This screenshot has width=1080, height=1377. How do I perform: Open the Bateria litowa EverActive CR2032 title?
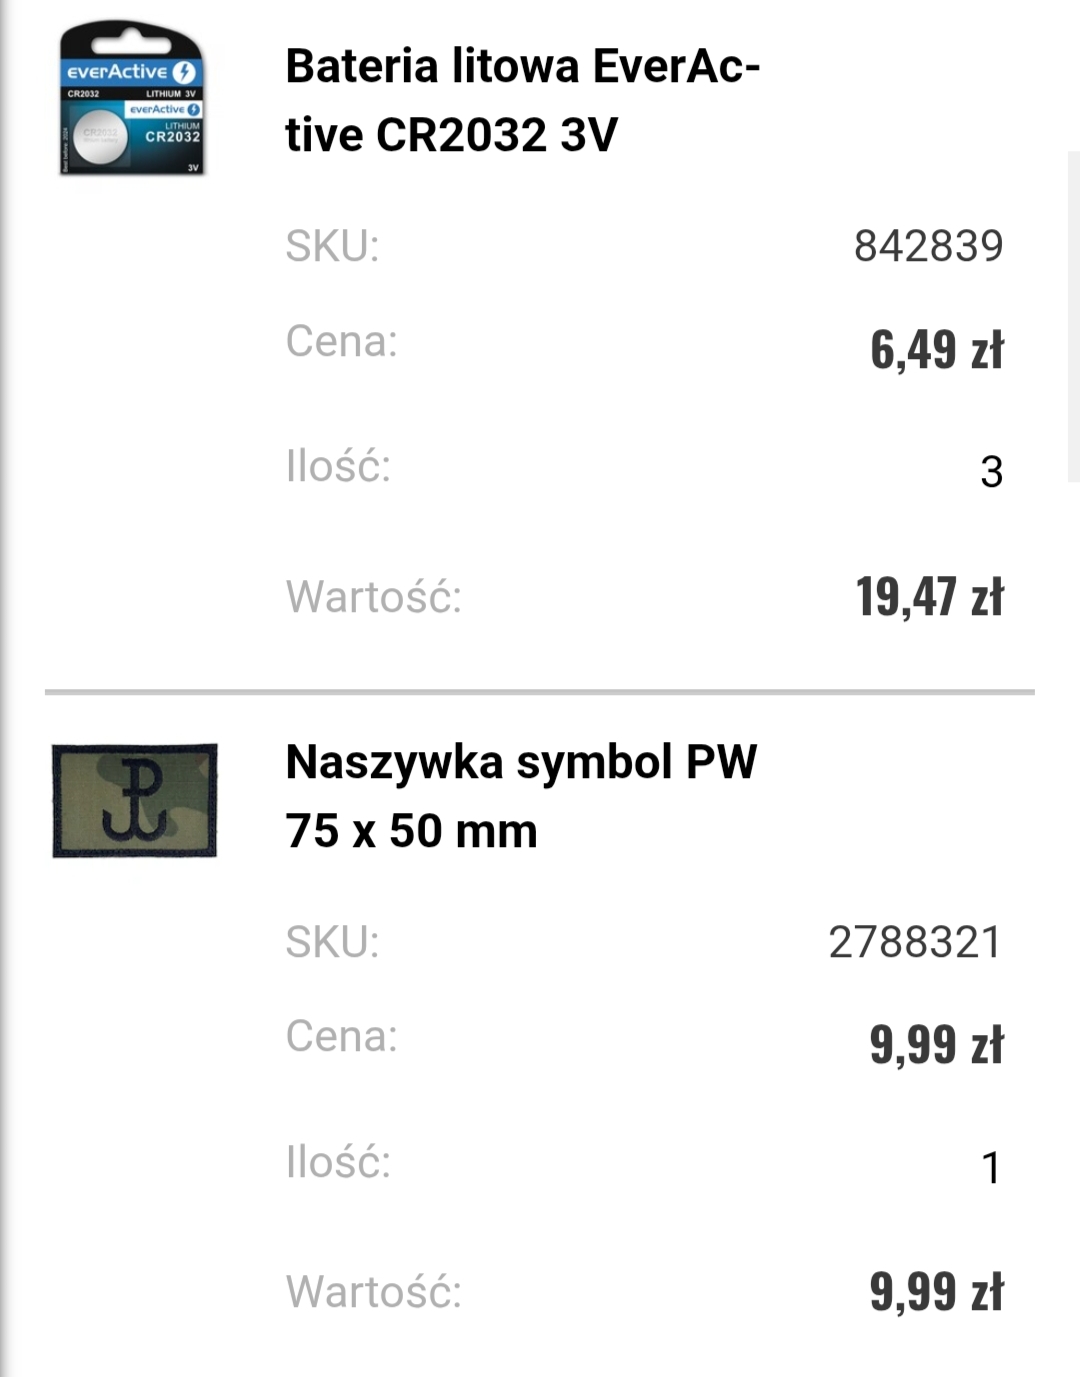click(x=522, y=100)
